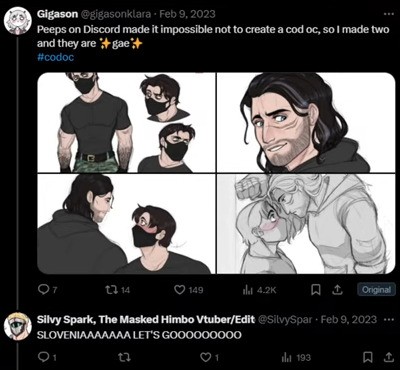The width and height of the screenshot is (400, 370).
Task: Open Gigason's profile avatar
Action: tap(17, 20)
